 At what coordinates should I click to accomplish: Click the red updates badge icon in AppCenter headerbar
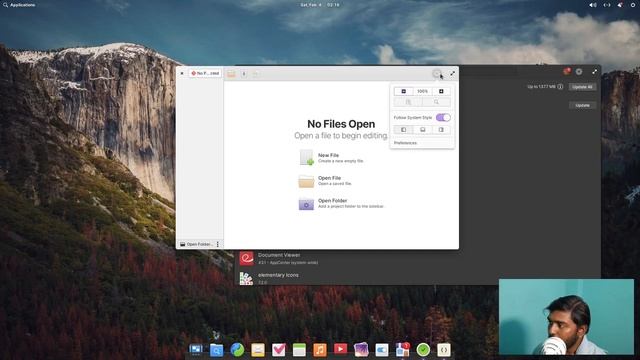567,71
